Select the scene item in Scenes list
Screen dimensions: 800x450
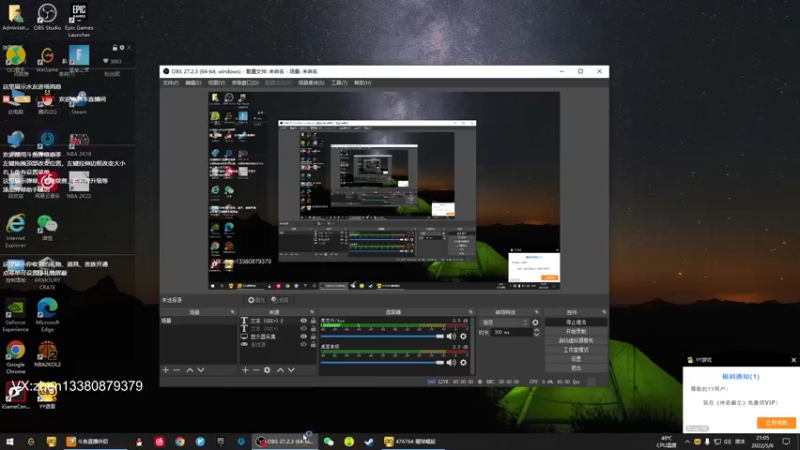coord(198,321)
